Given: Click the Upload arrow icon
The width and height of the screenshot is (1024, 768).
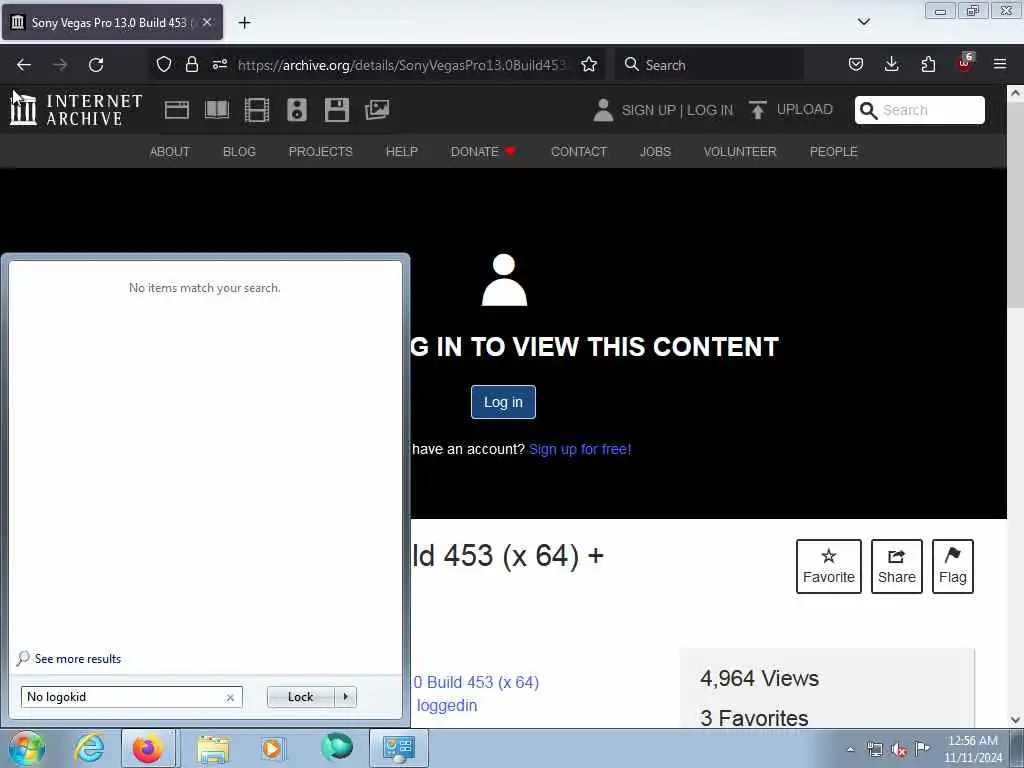Looking at the screenshot, I should (x=758, y=110).
